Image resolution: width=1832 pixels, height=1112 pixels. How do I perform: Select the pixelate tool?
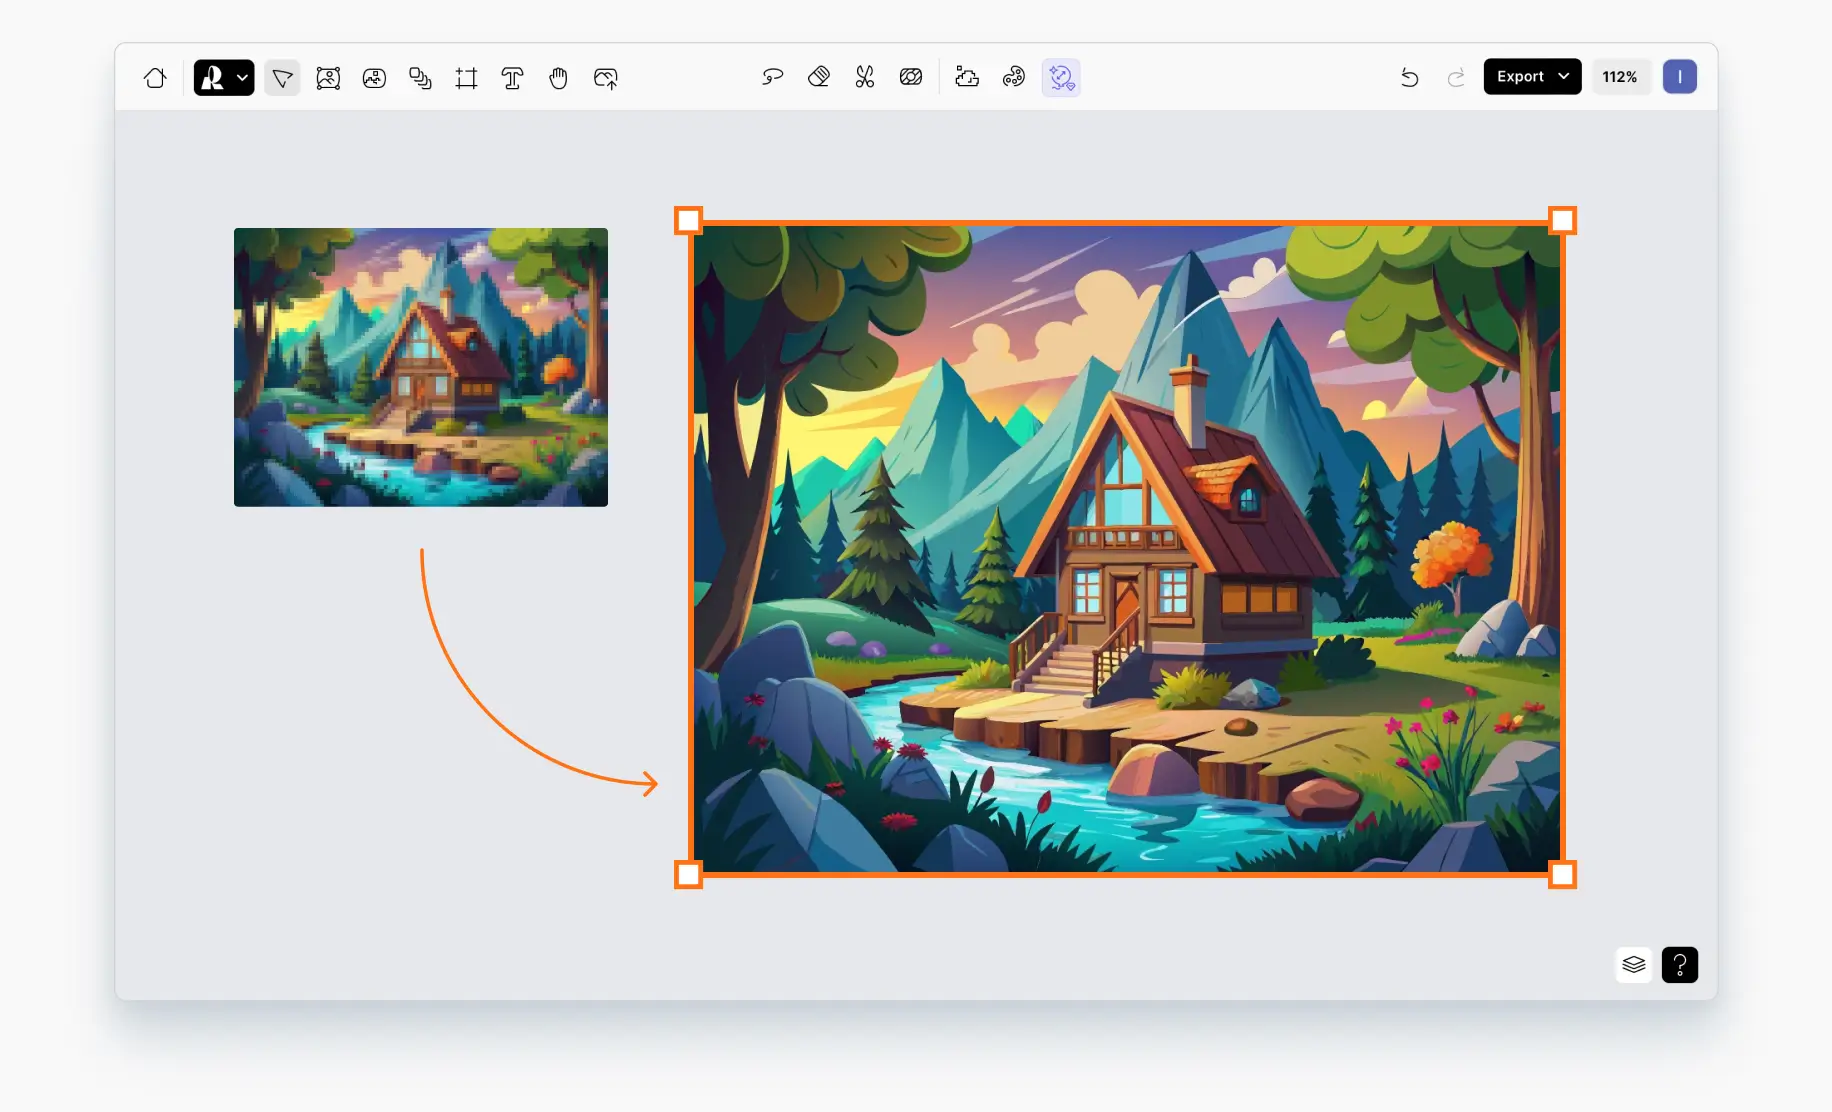click(966, 77)
